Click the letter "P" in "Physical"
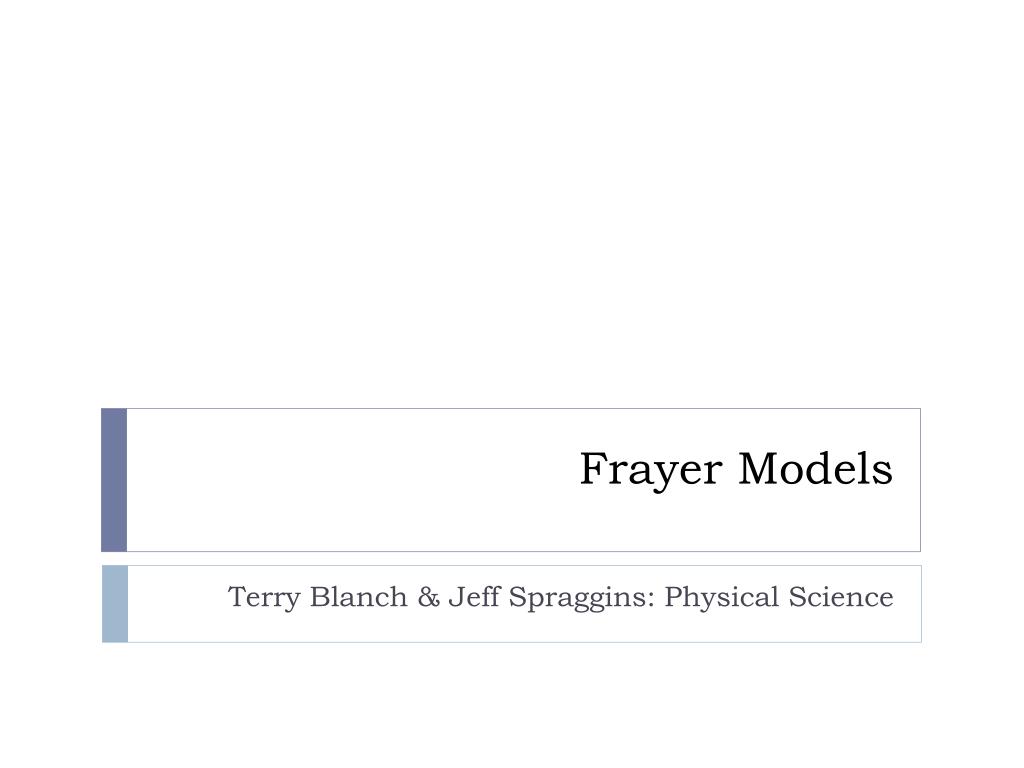 (x=674, y=597)
